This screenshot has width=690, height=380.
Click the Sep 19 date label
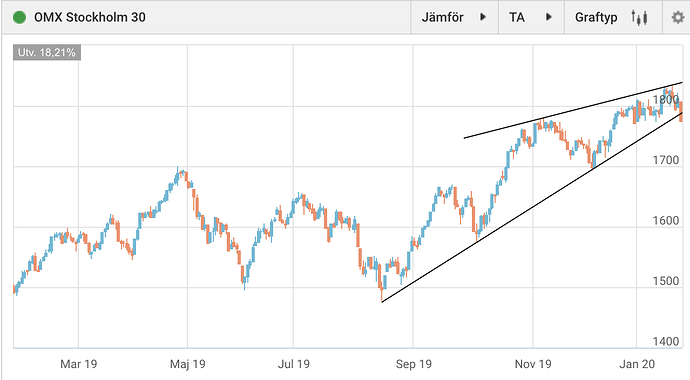pyautogui.click(x=414, y=364)
